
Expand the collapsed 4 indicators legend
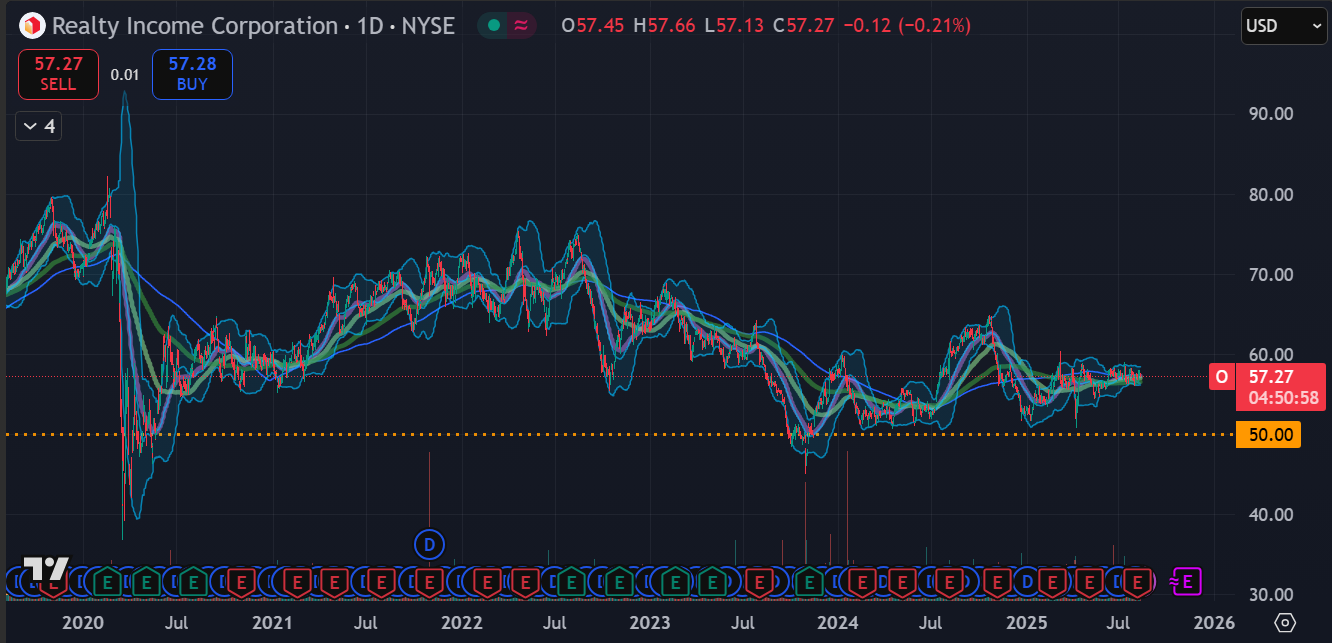point(39,126)
